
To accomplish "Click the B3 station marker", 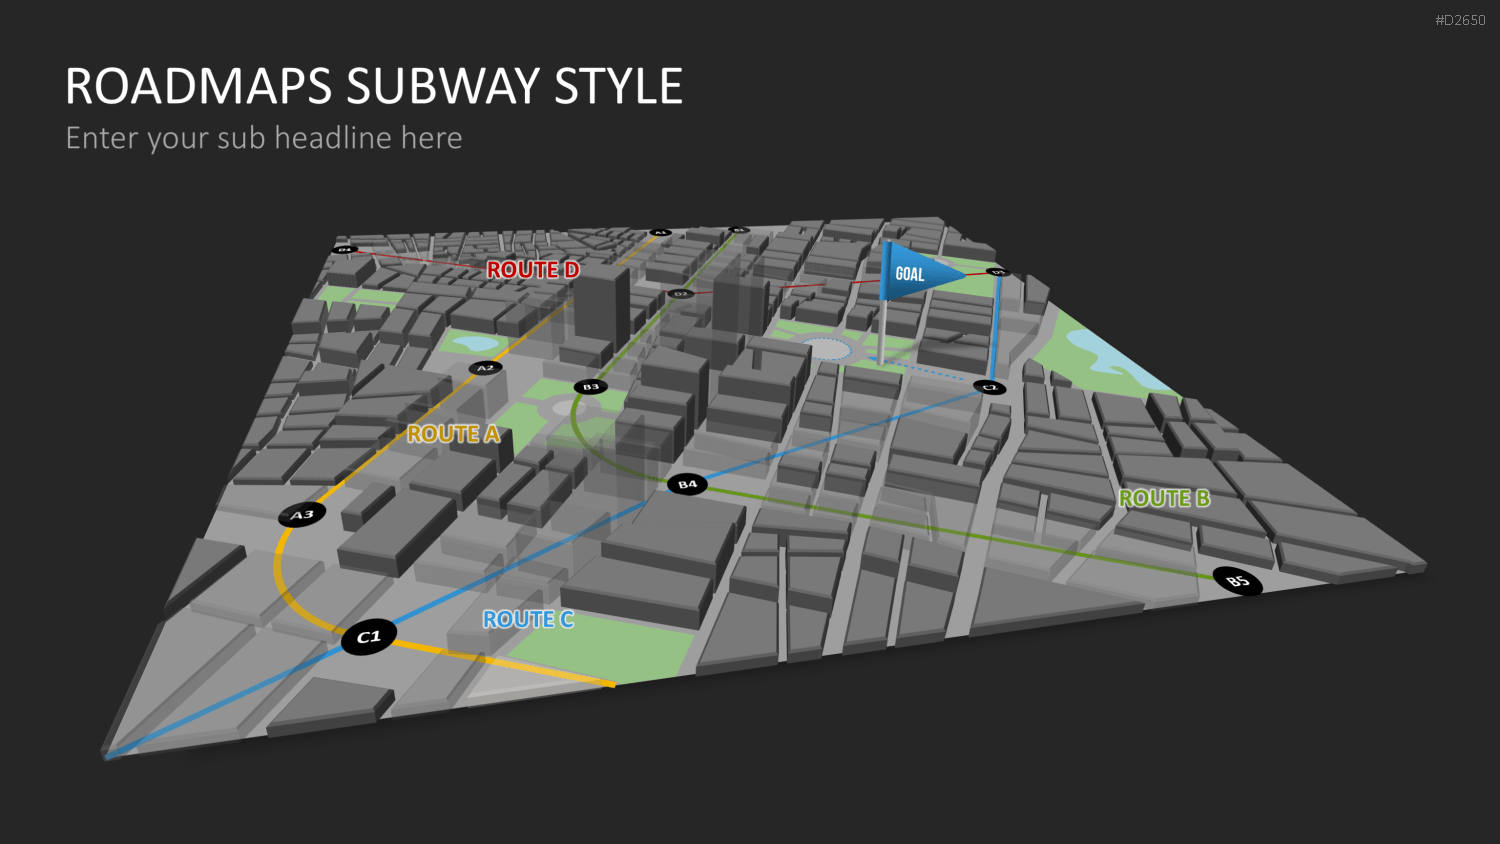I will tap(590, 387).
